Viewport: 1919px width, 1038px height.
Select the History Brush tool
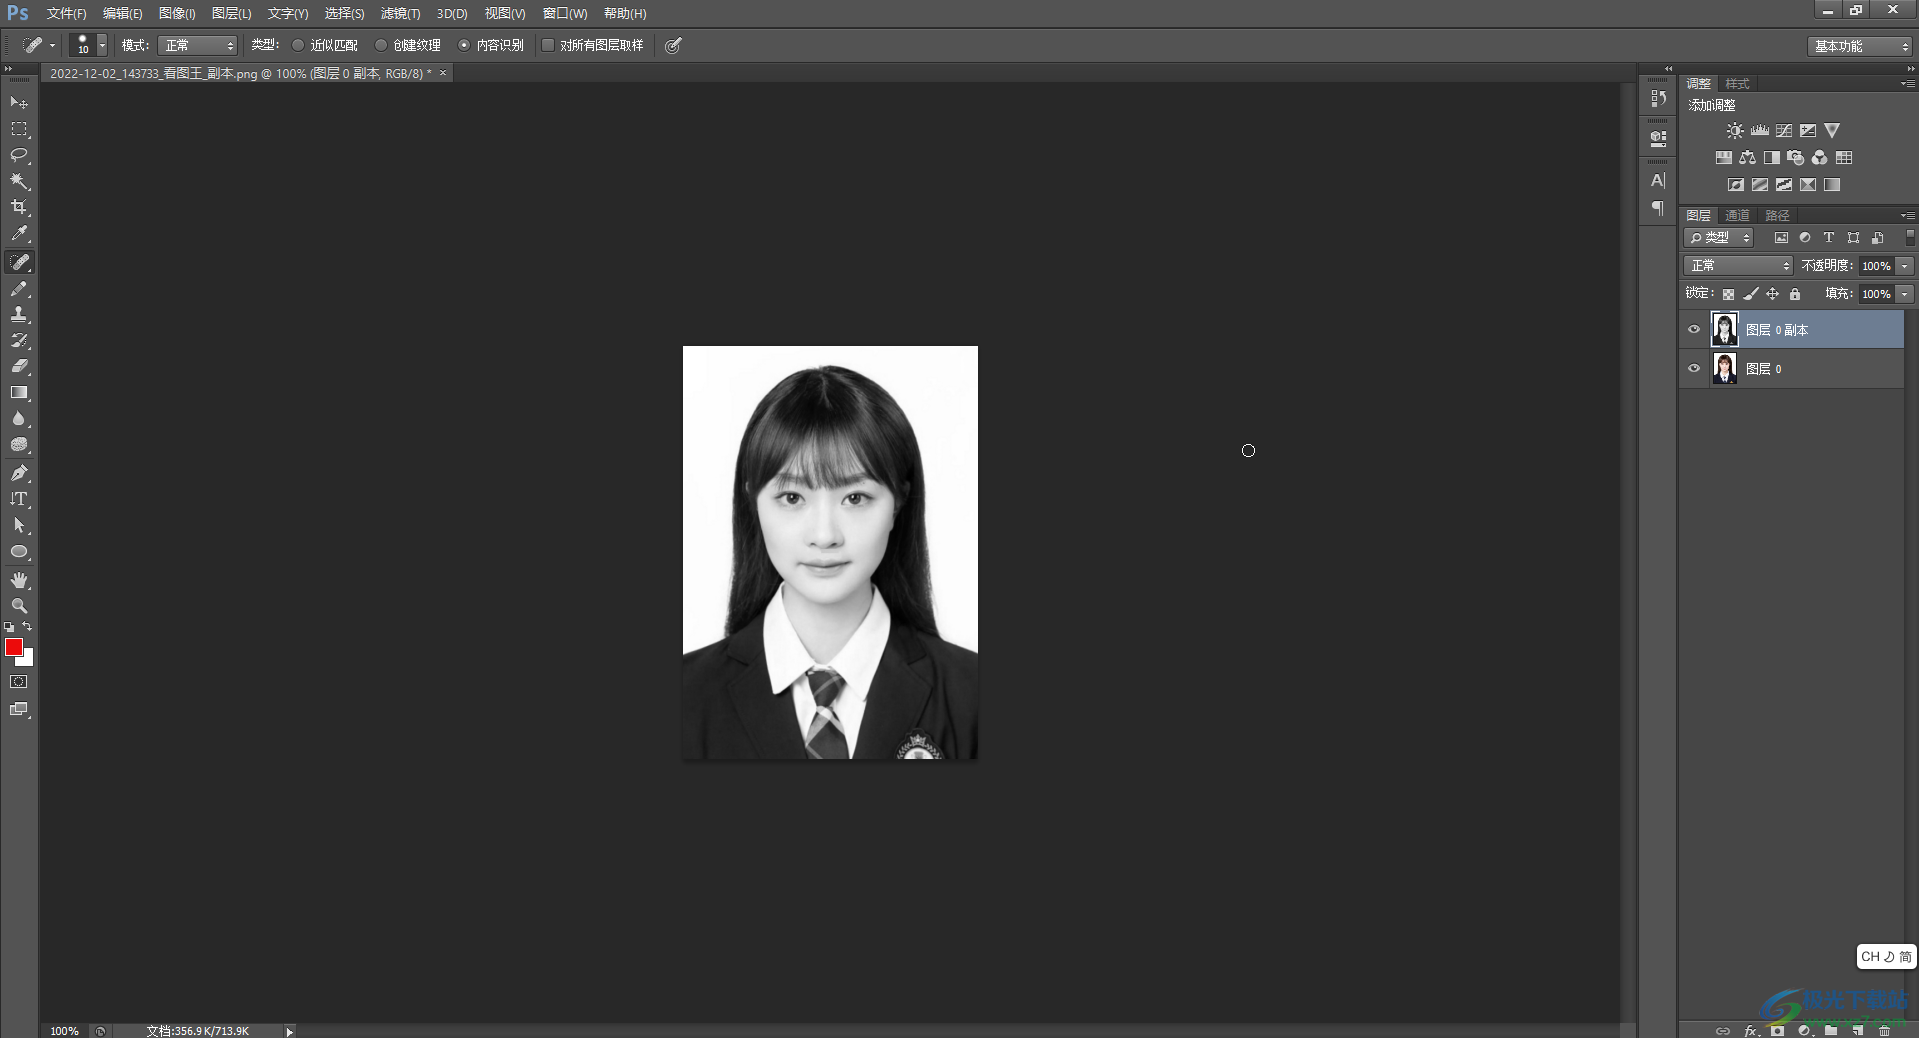19,340
